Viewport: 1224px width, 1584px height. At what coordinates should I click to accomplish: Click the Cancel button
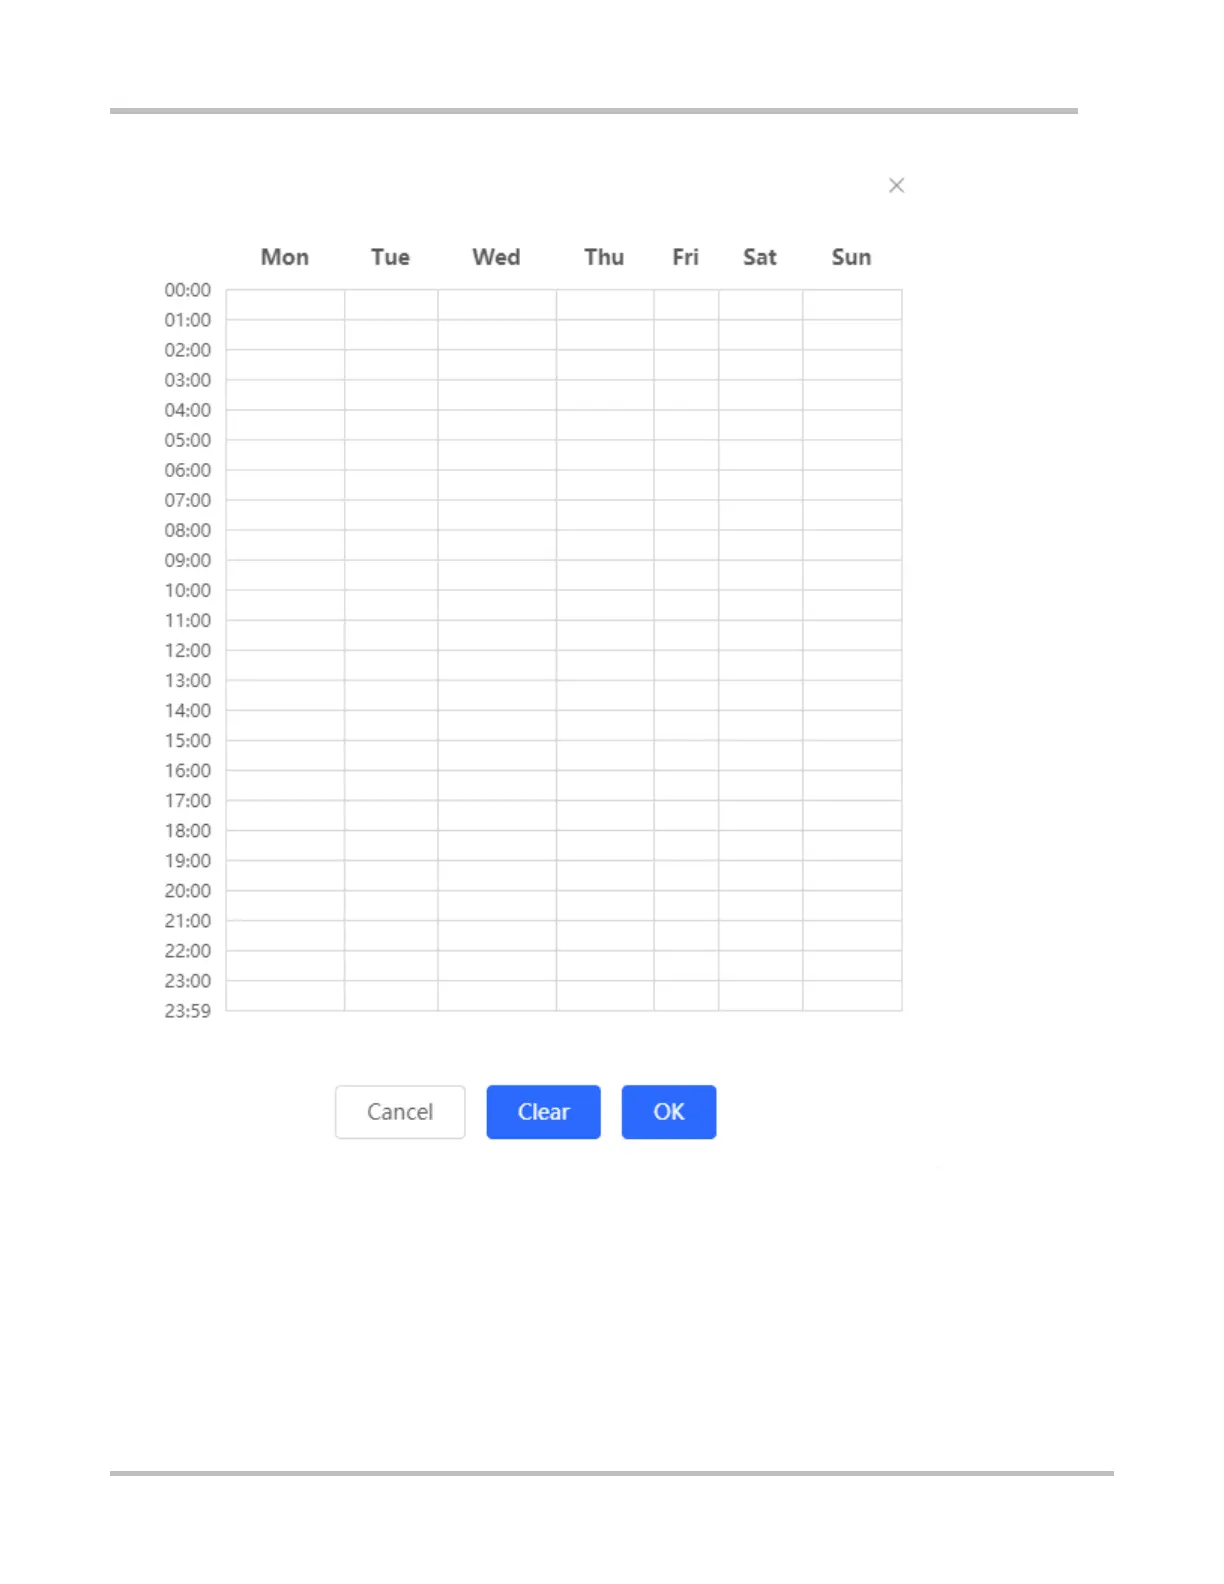tap(400, 1112)
